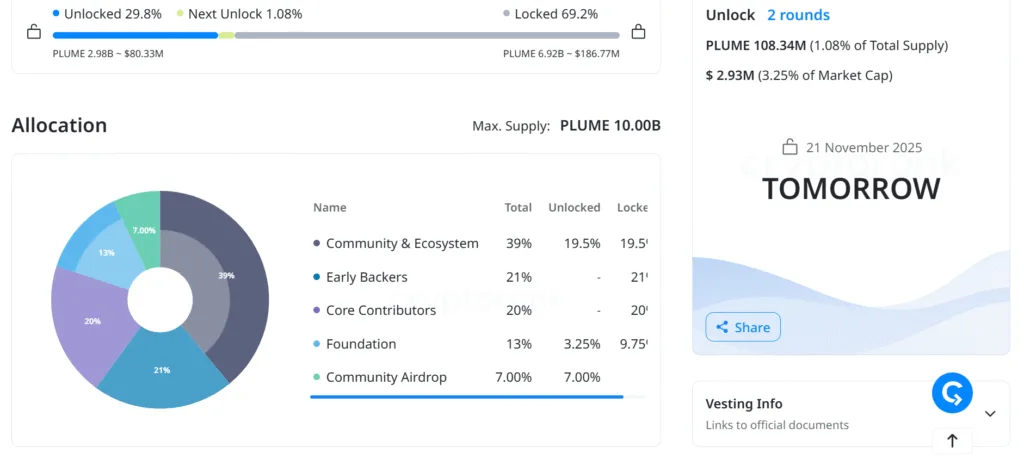Select the Early Backers row name

click(366, 277)
